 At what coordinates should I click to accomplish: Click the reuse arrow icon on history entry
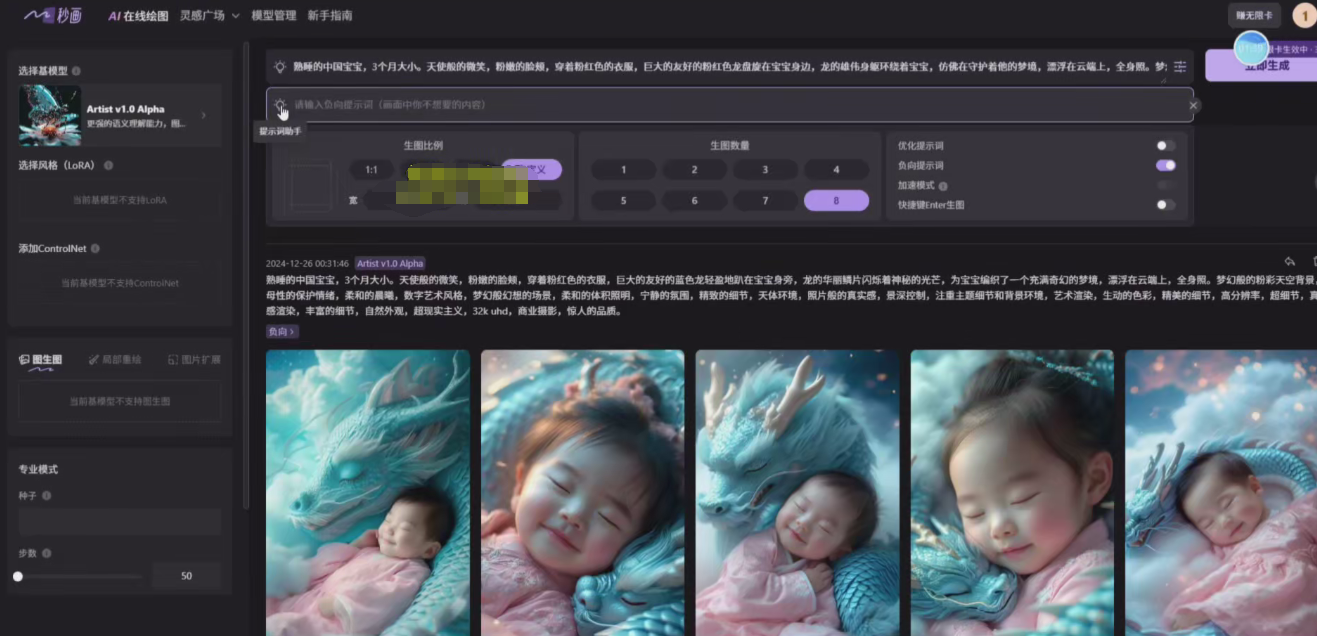tap(1289, 261)
